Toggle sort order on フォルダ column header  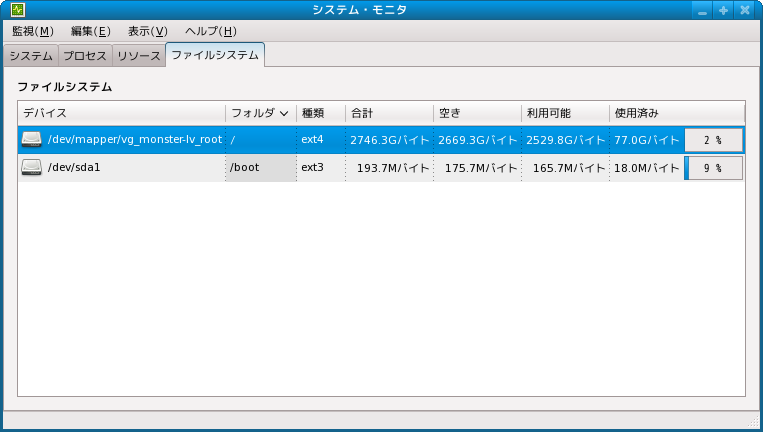pyautogui.click(x=260, y=113)
